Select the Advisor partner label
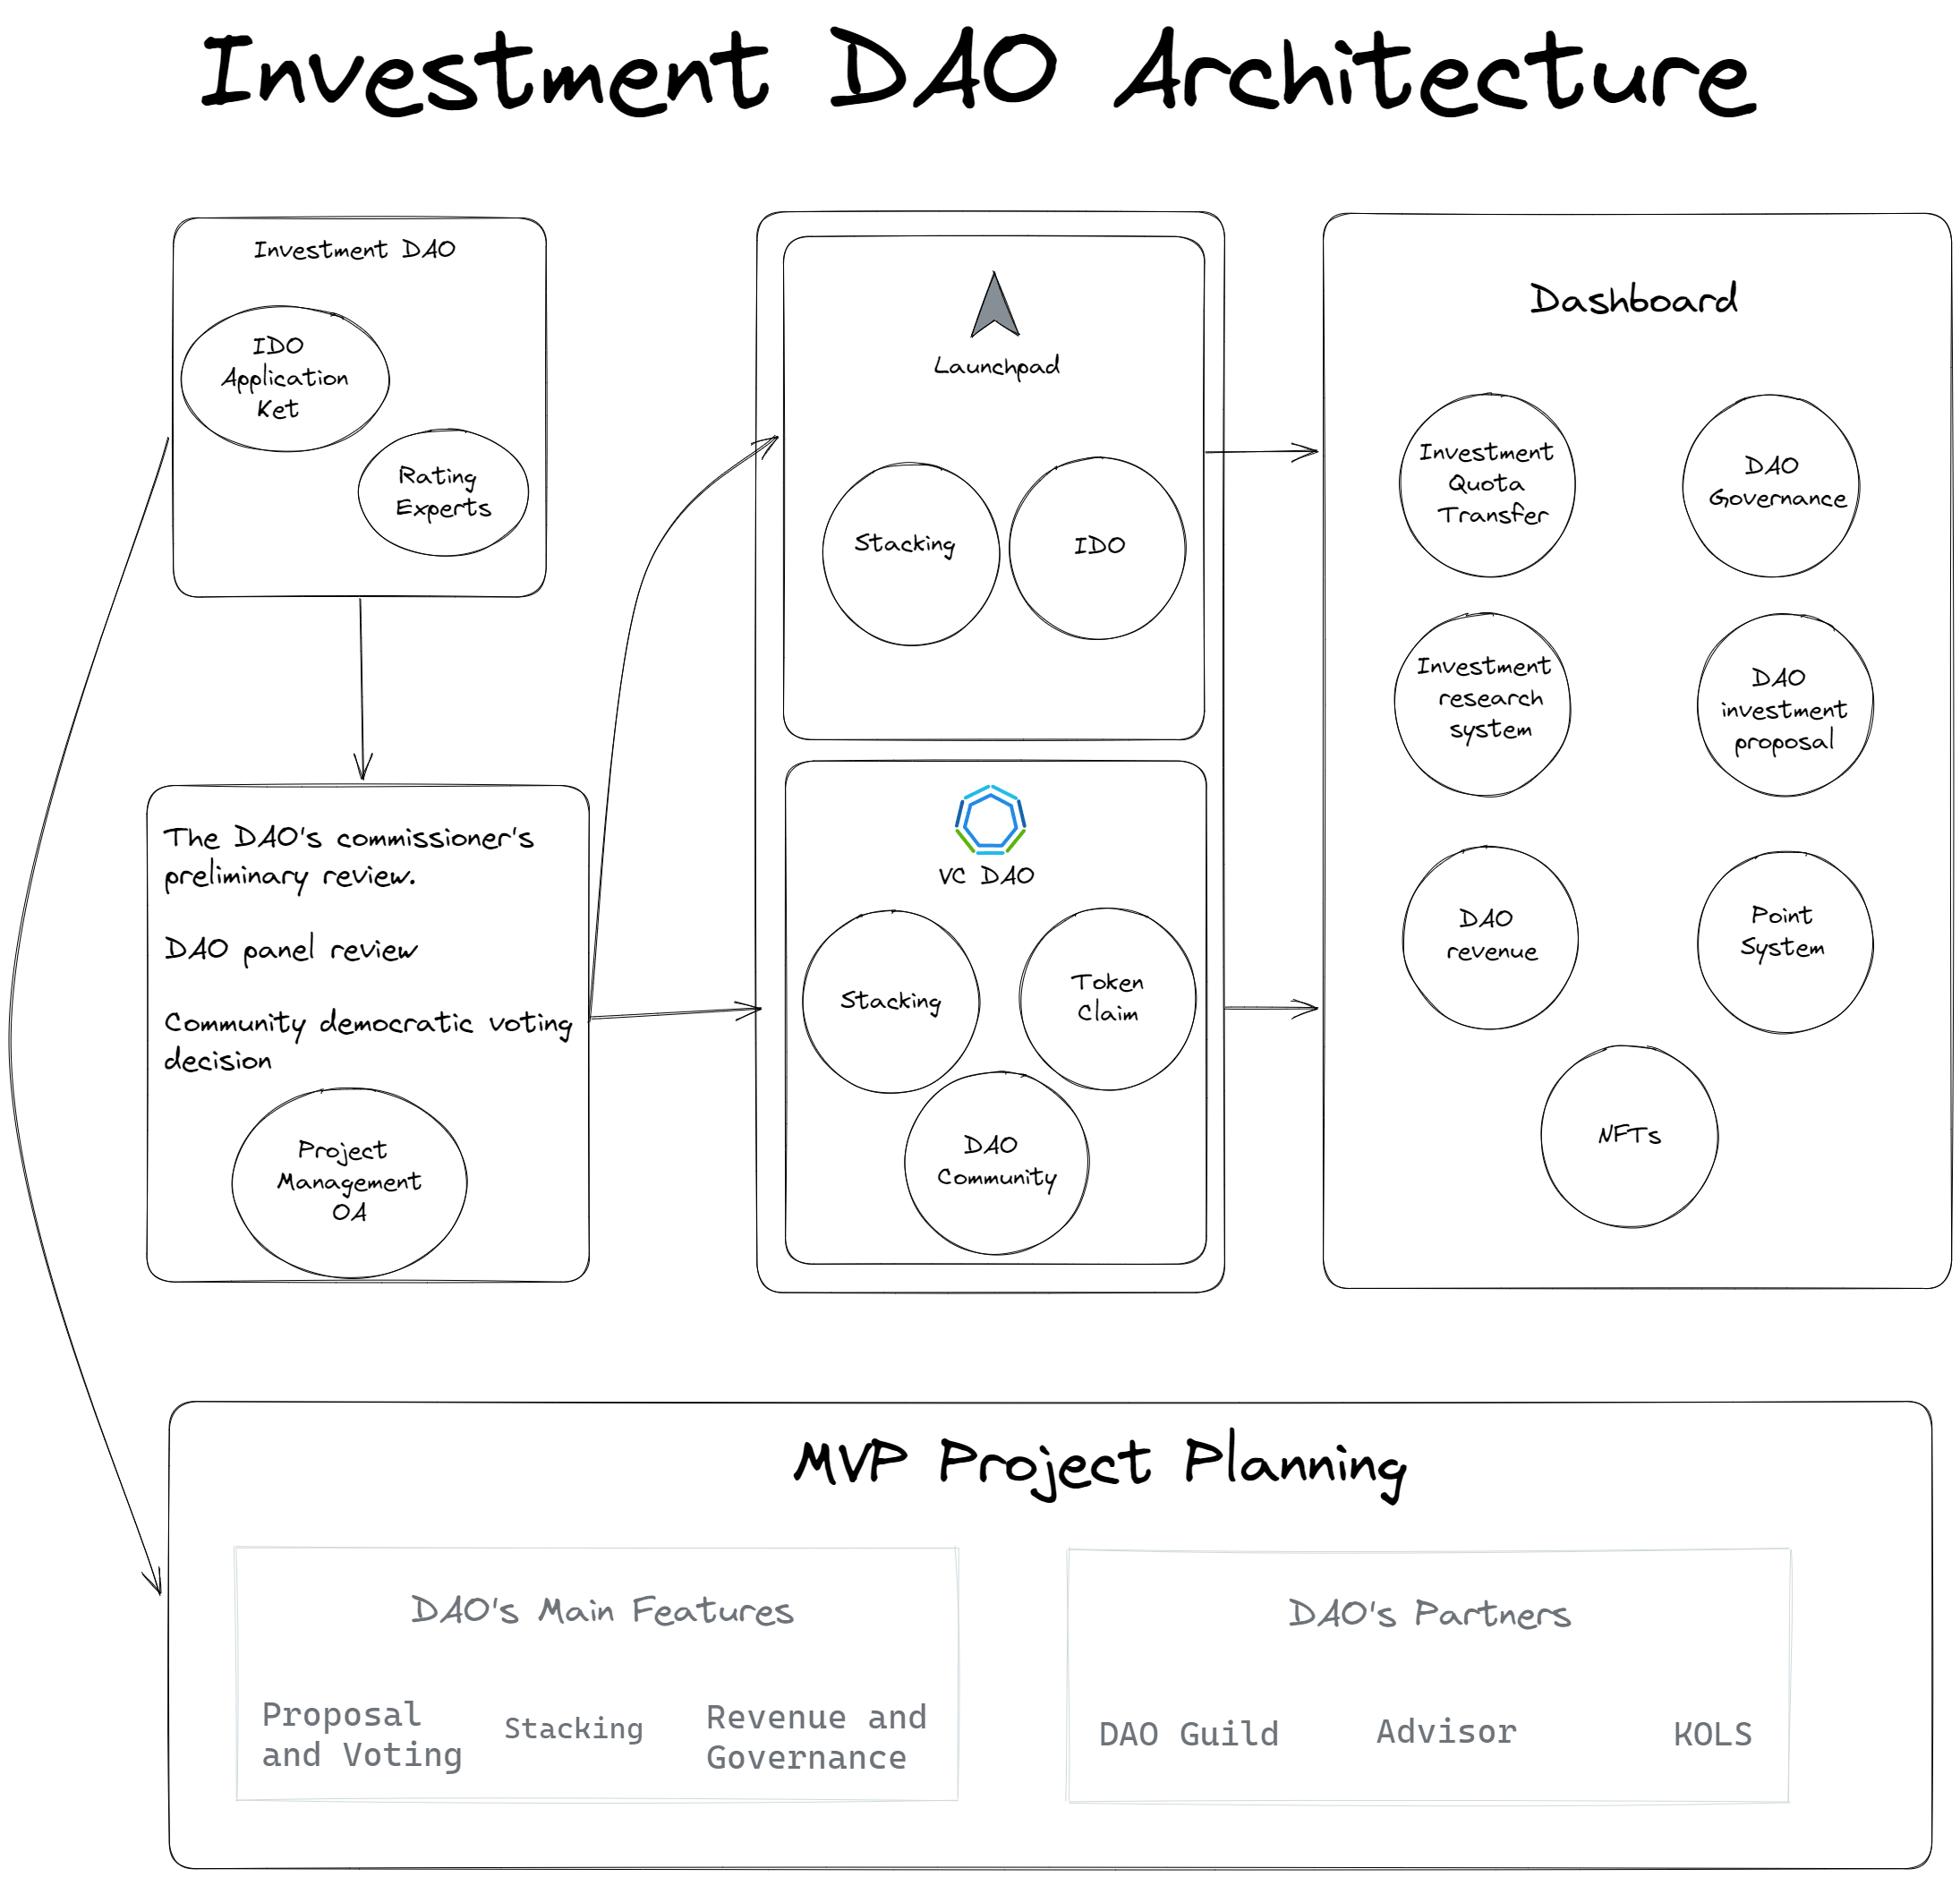The image size is (1960, 1877). click(x=1446, y=1733)
